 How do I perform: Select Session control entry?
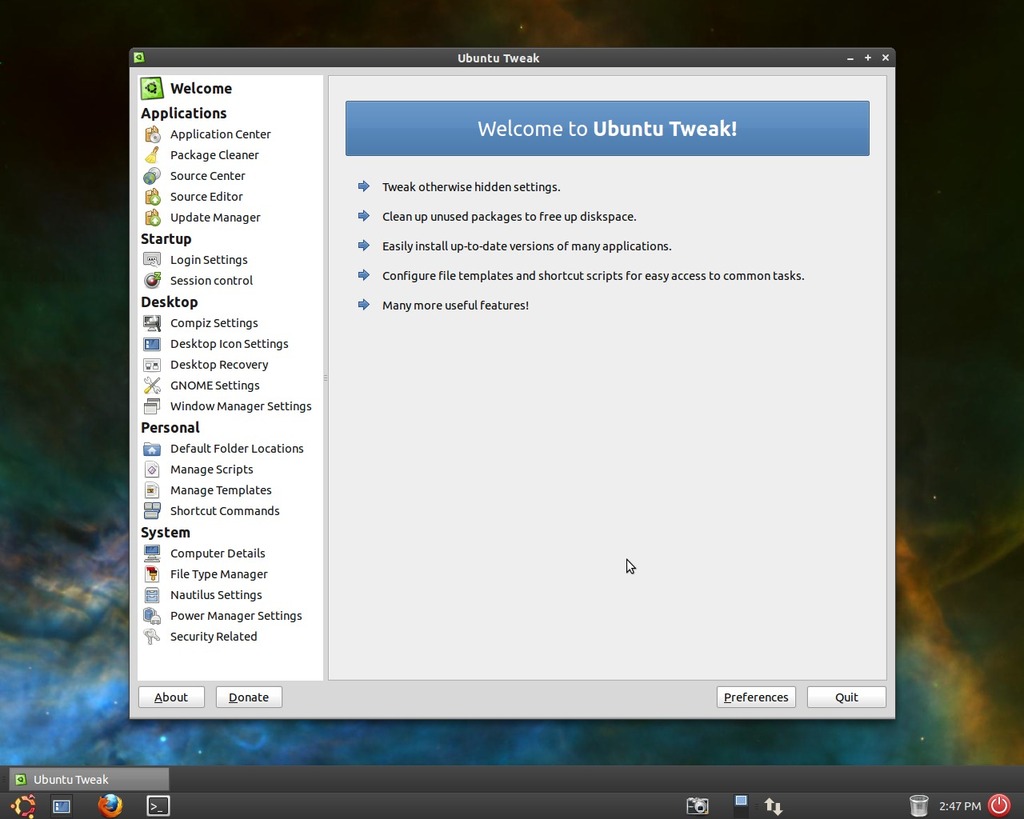tap(211, 281)
